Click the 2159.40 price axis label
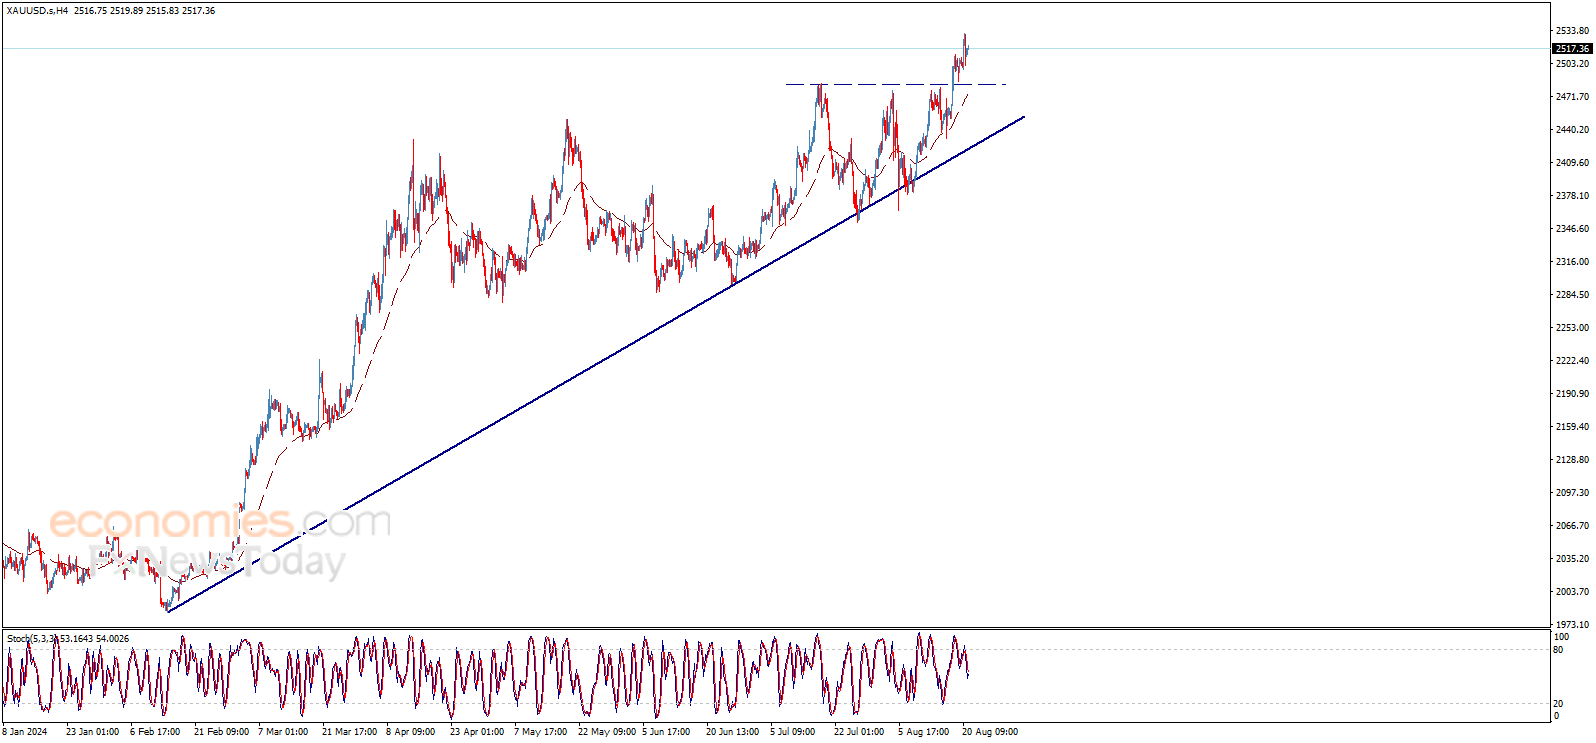This screenshot has width=1596, height=743. click(x=1572, y=427)
